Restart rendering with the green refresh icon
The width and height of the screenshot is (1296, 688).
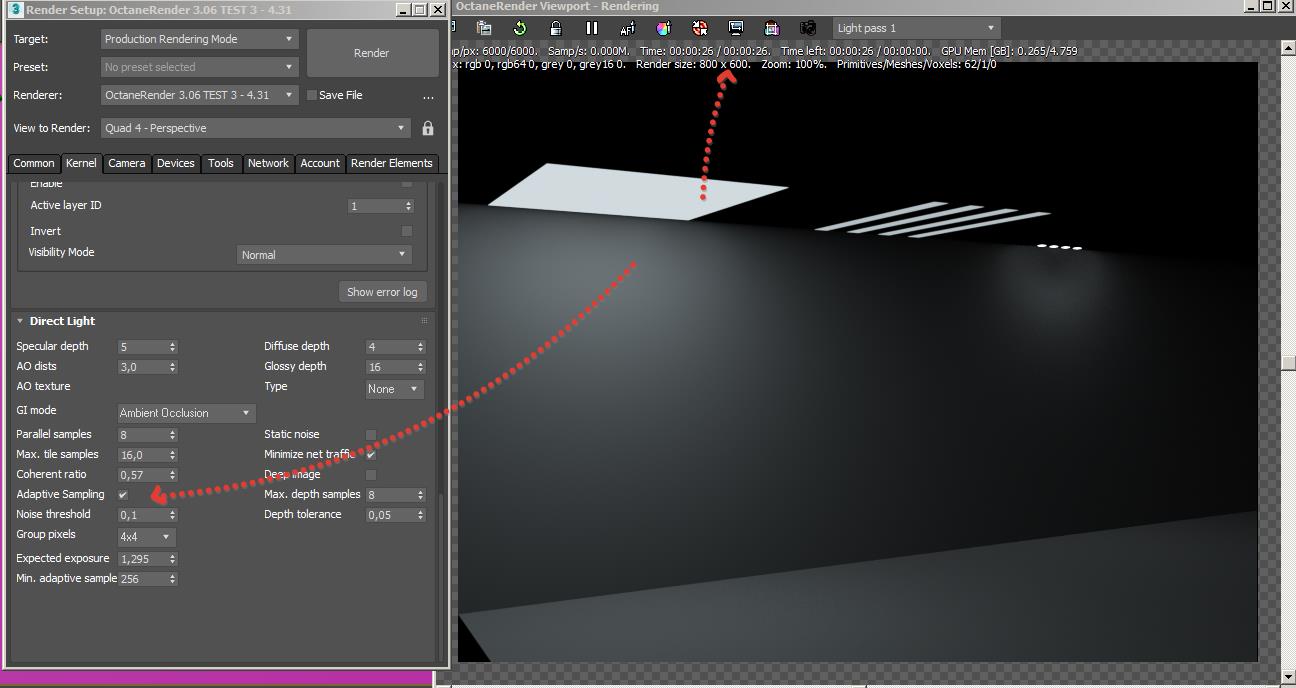point(519,28)
